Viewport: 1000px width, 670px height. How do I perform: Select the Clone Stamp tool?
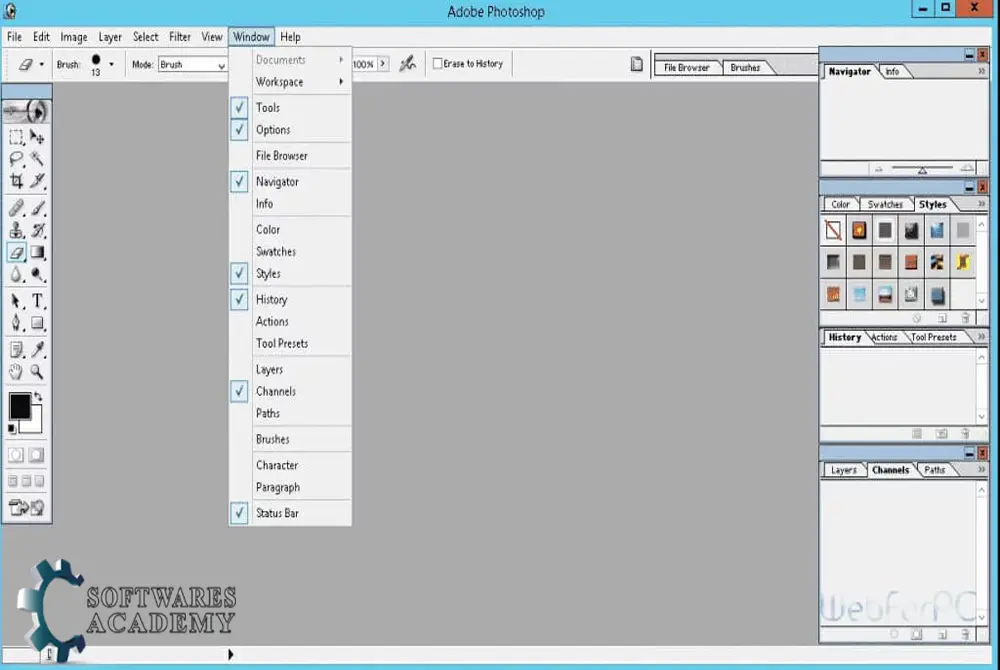point(17,230)
